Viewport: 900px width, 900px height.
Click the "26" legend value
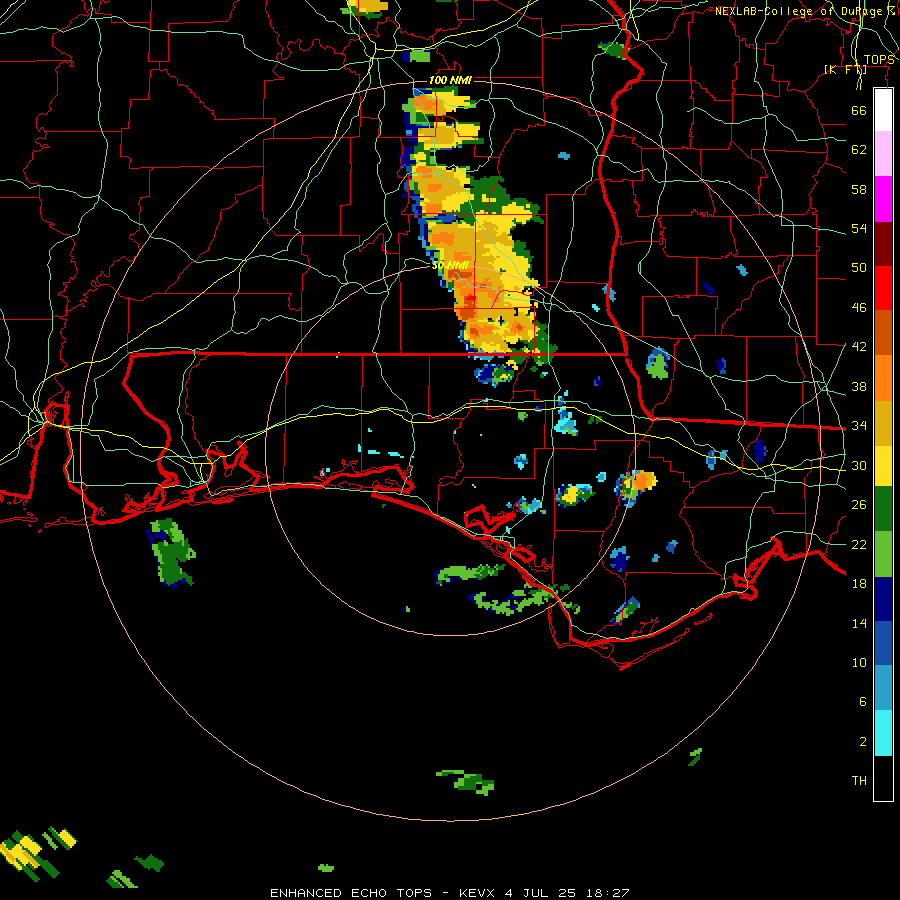[859, 505]
